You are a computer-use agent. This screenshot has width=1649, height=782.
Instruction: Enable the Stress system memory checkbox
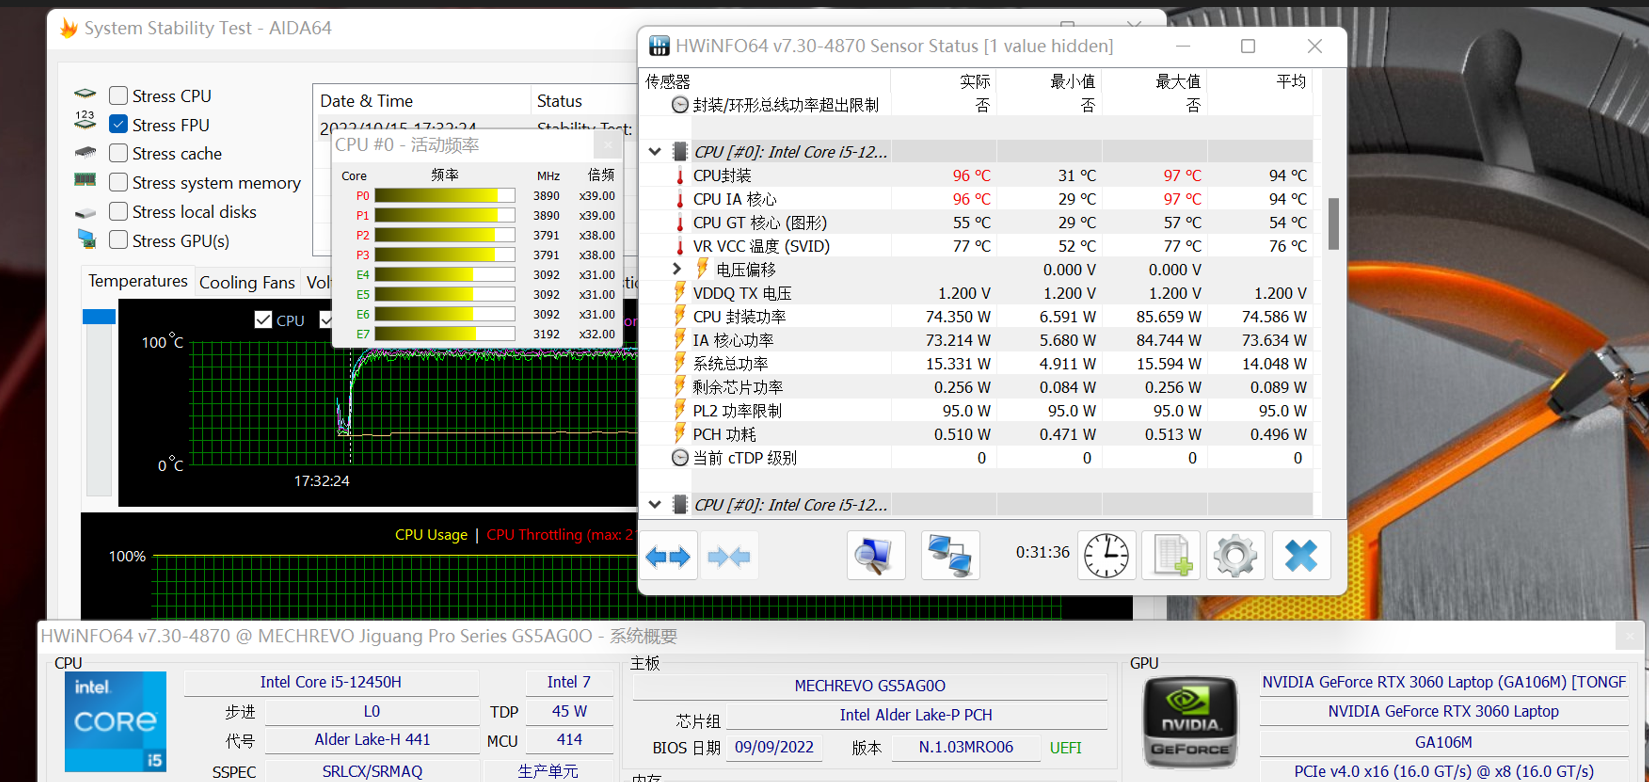[x=118, y=183]
